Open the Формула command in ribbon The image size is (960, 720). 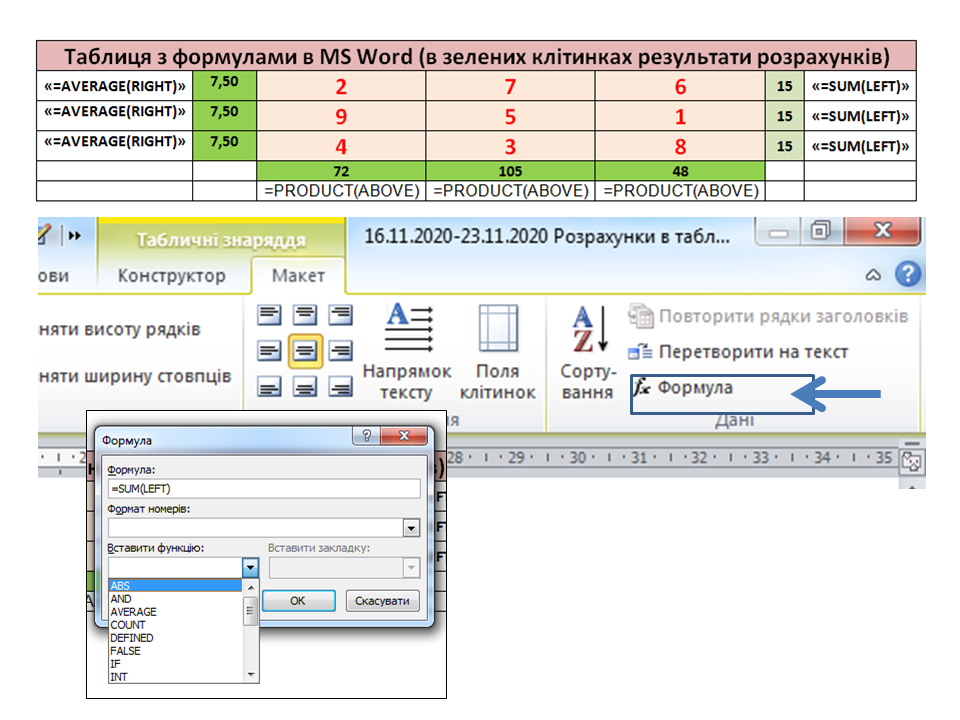[684, 388]
